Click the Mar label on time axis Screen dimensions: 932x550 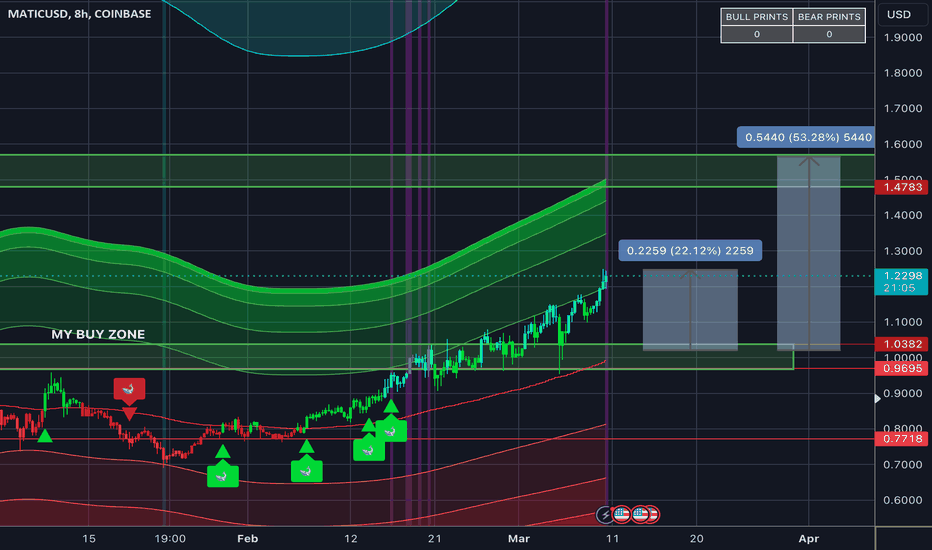coord(519,539)
